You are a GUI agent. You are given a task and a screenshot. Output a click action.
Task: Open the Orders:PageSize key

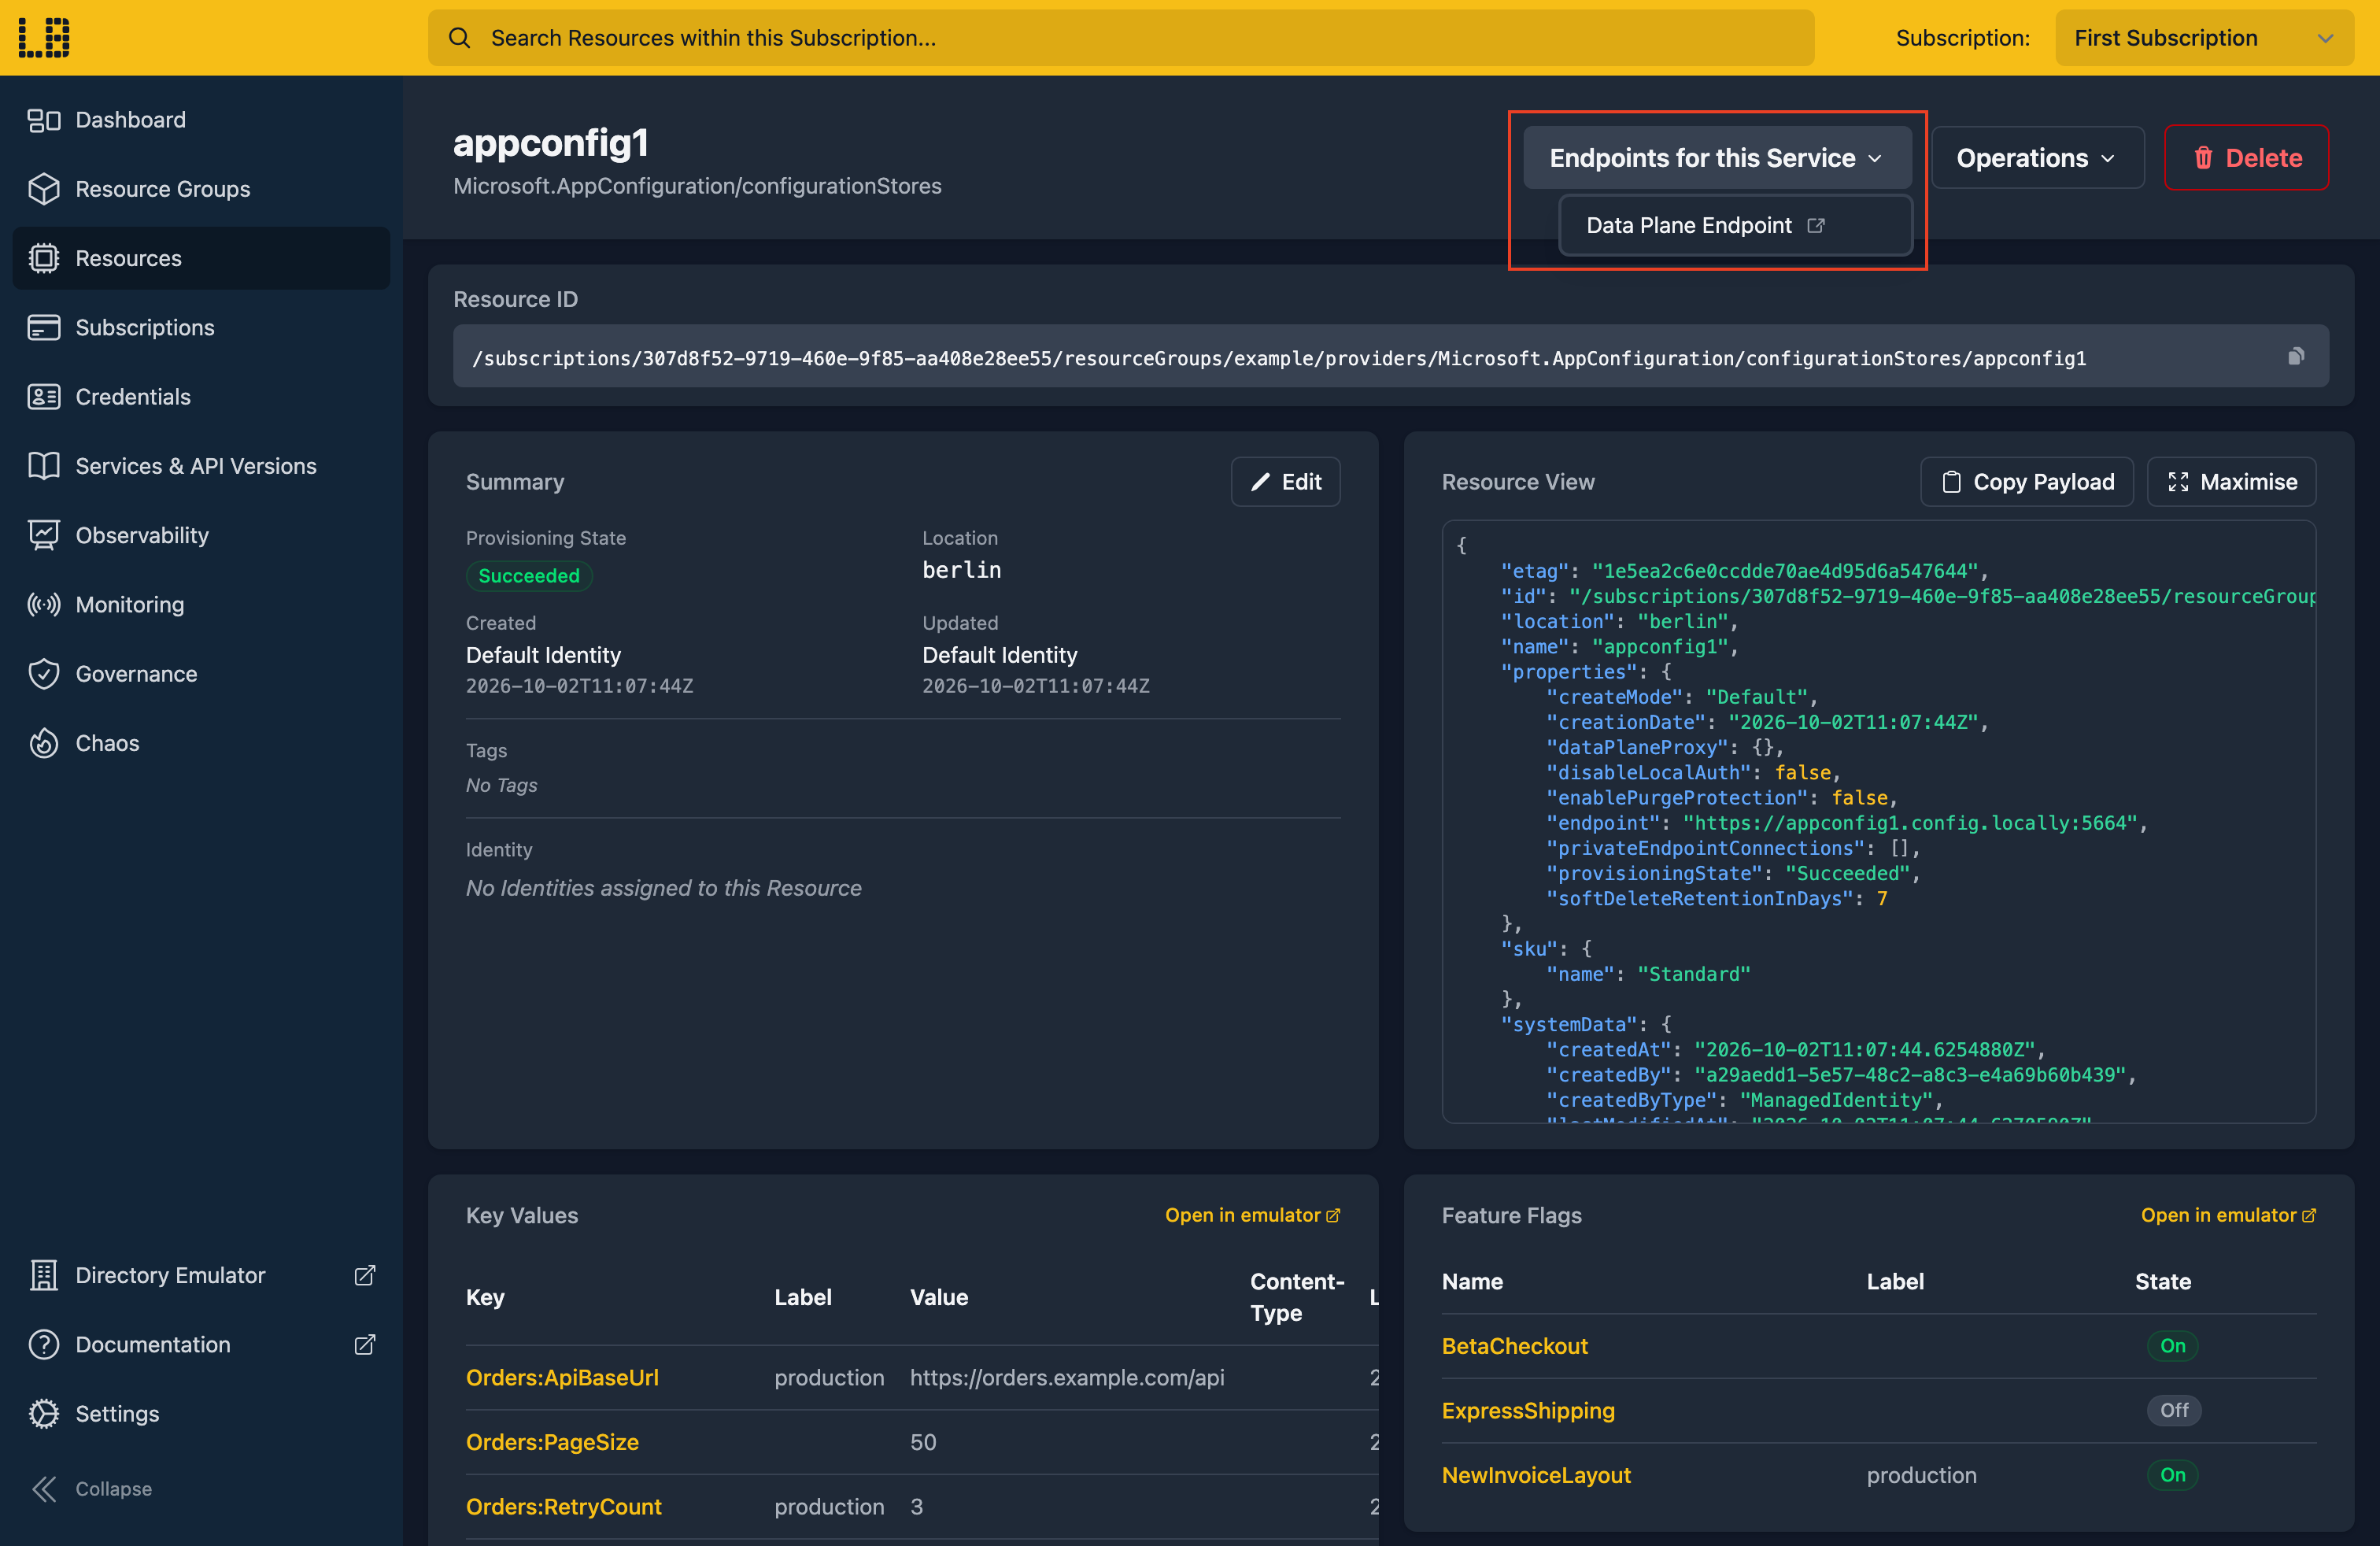point(552,1442)
